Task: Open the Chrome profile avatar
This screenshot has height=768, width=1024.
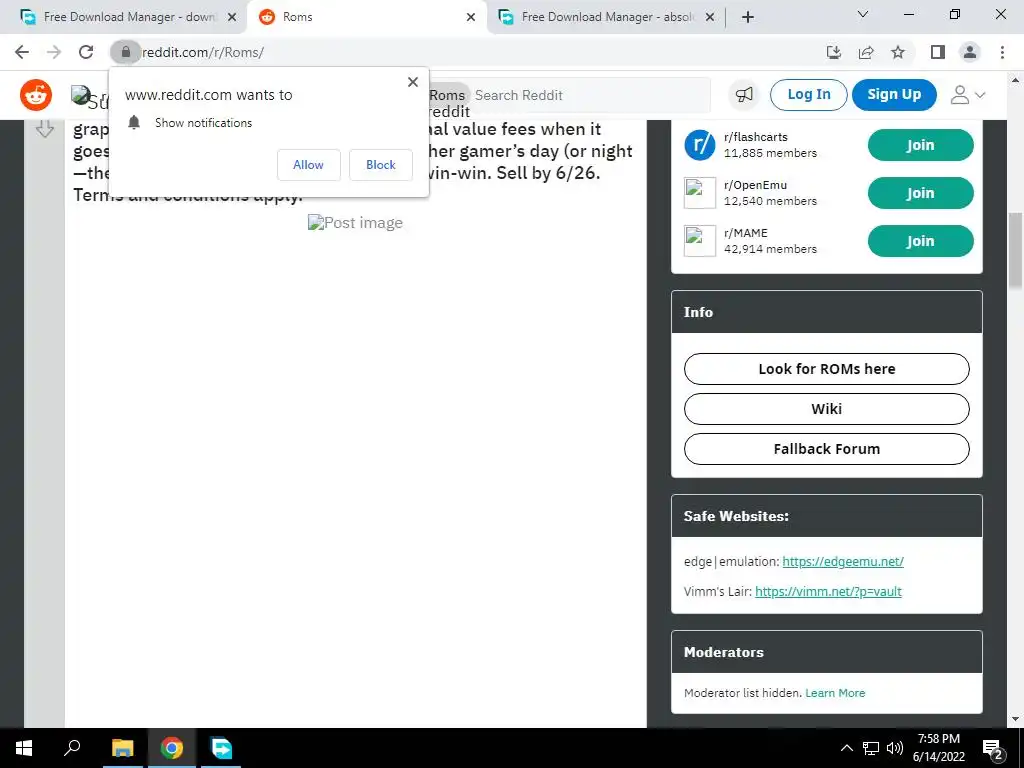Action: point(970,52)
